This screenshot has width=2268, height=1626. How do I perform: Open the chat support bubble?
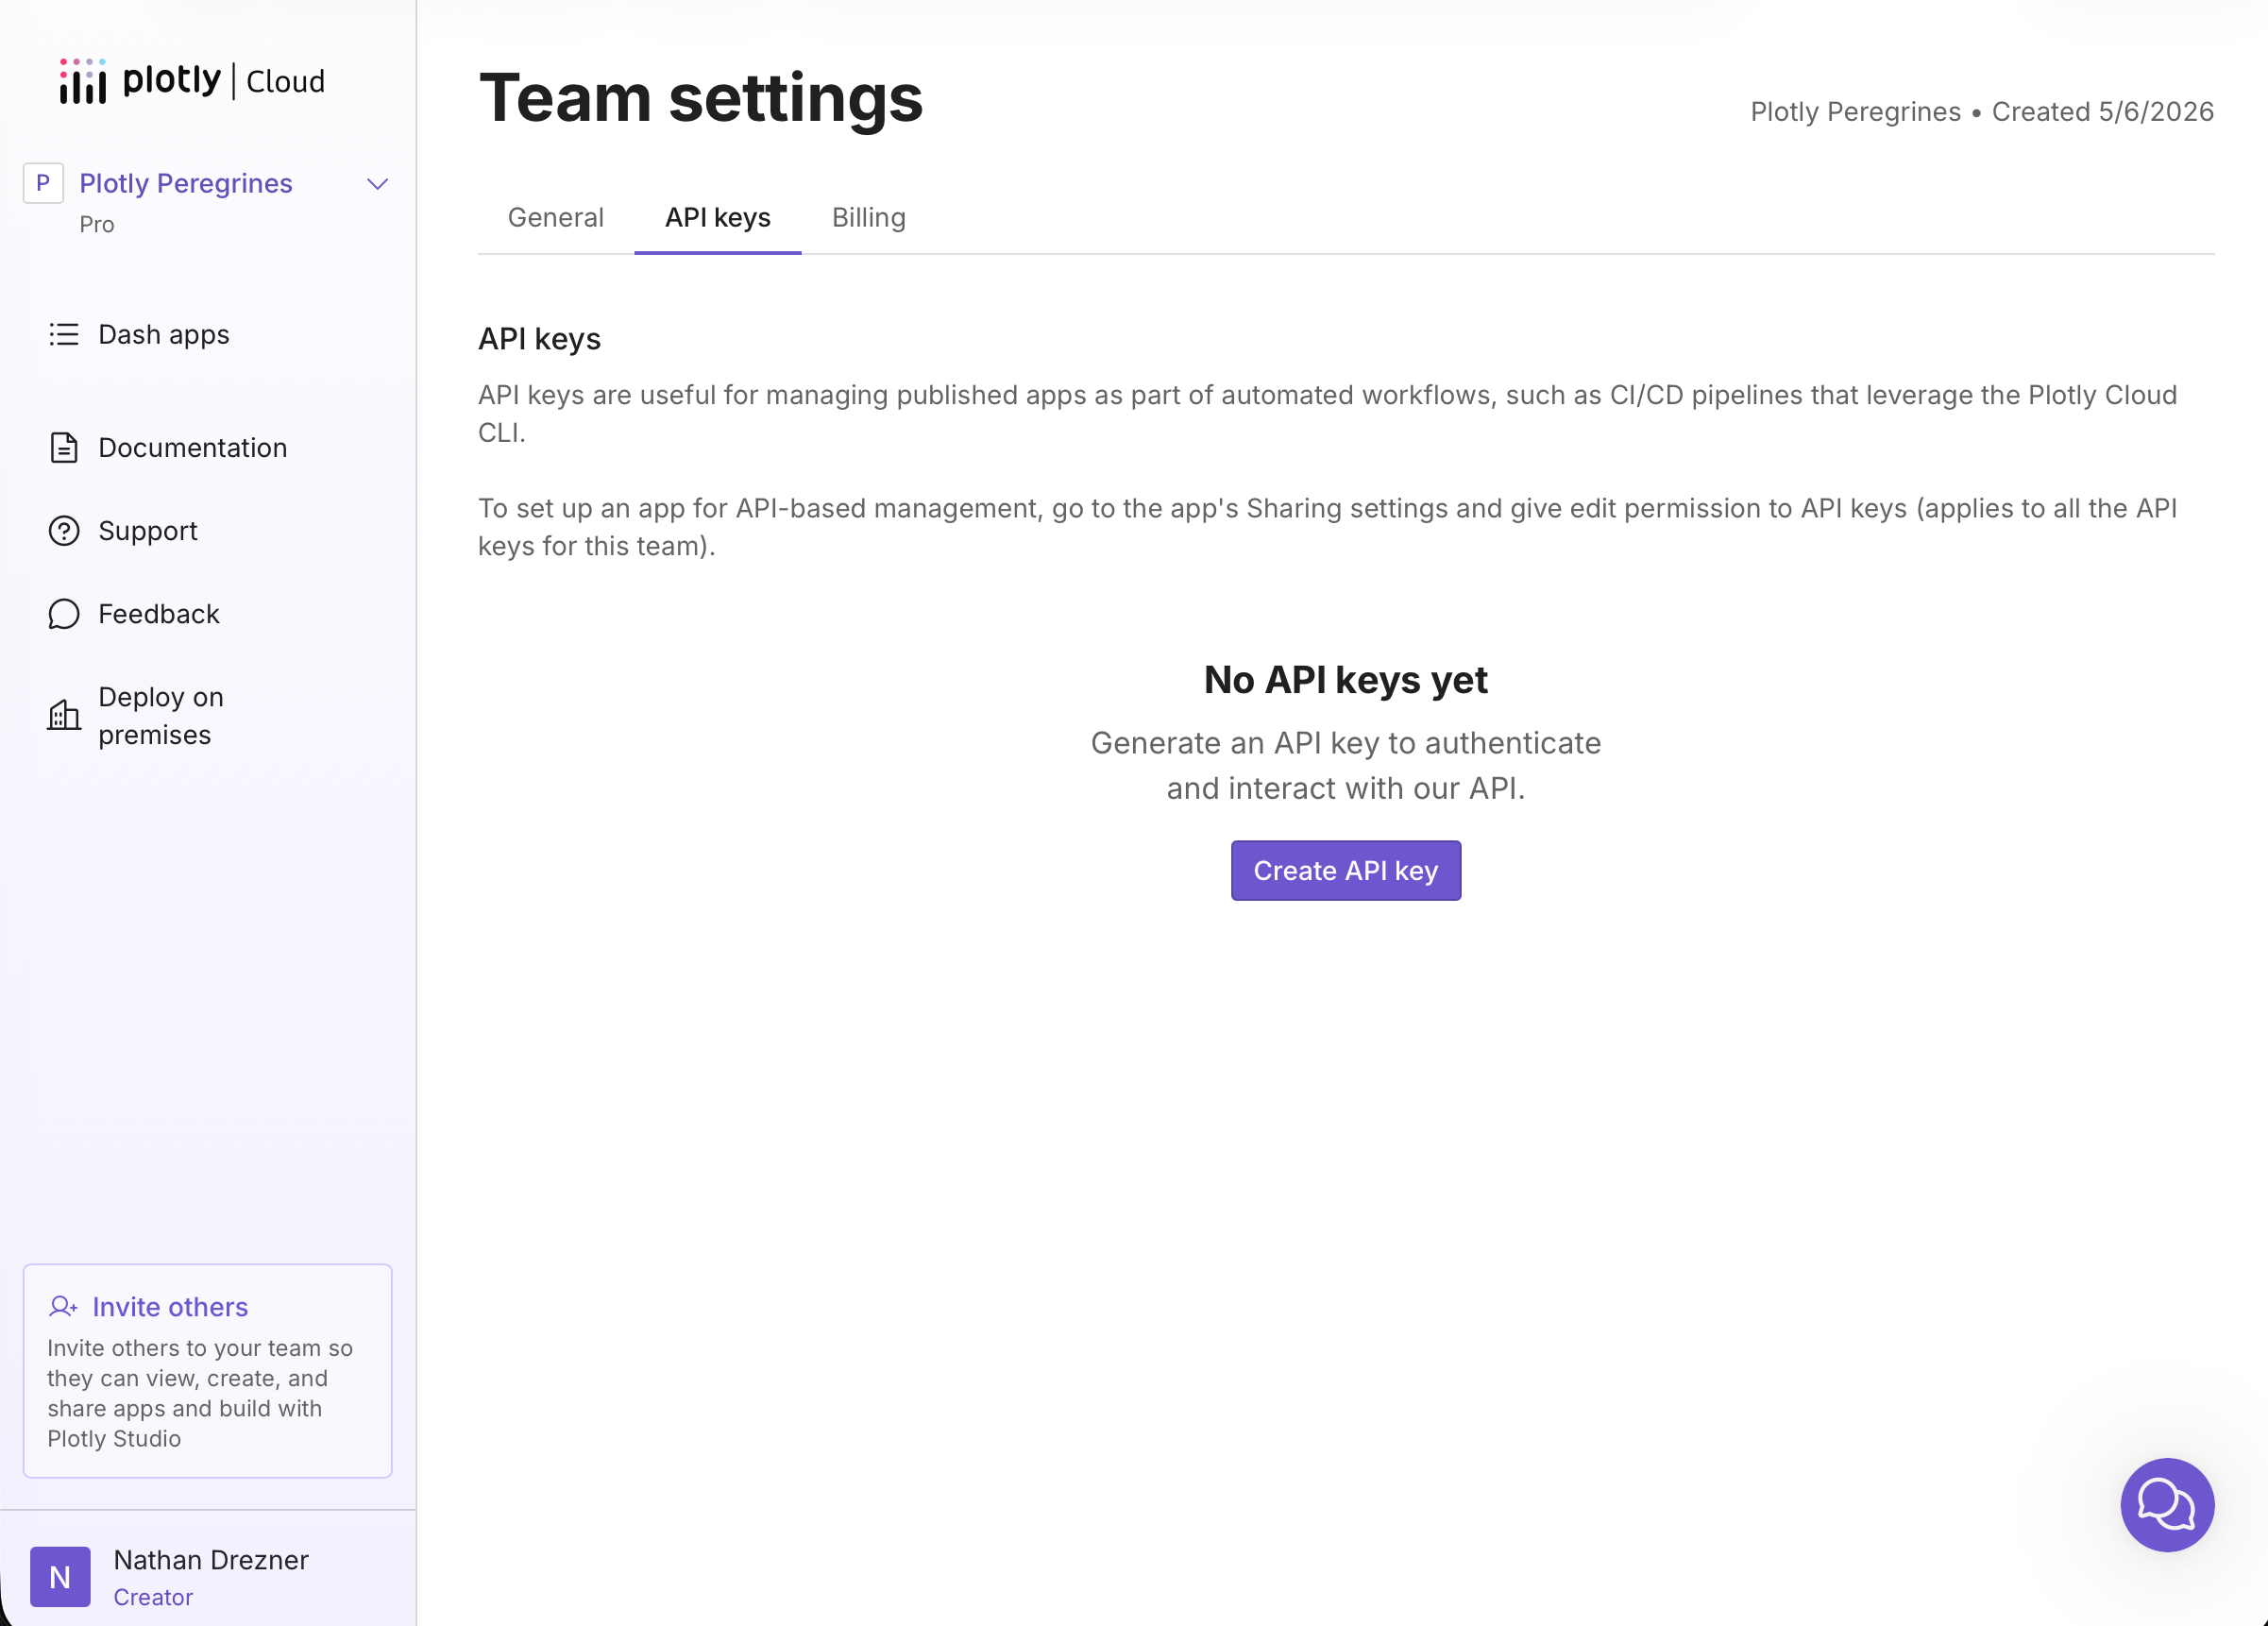2167,1504
